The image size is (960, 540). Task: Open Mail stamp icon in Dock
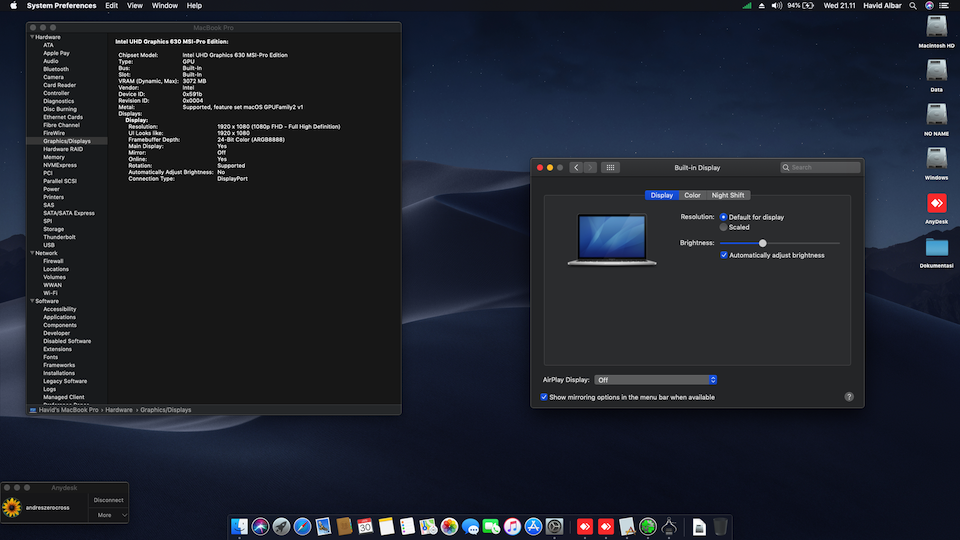[x=323, y=527]
